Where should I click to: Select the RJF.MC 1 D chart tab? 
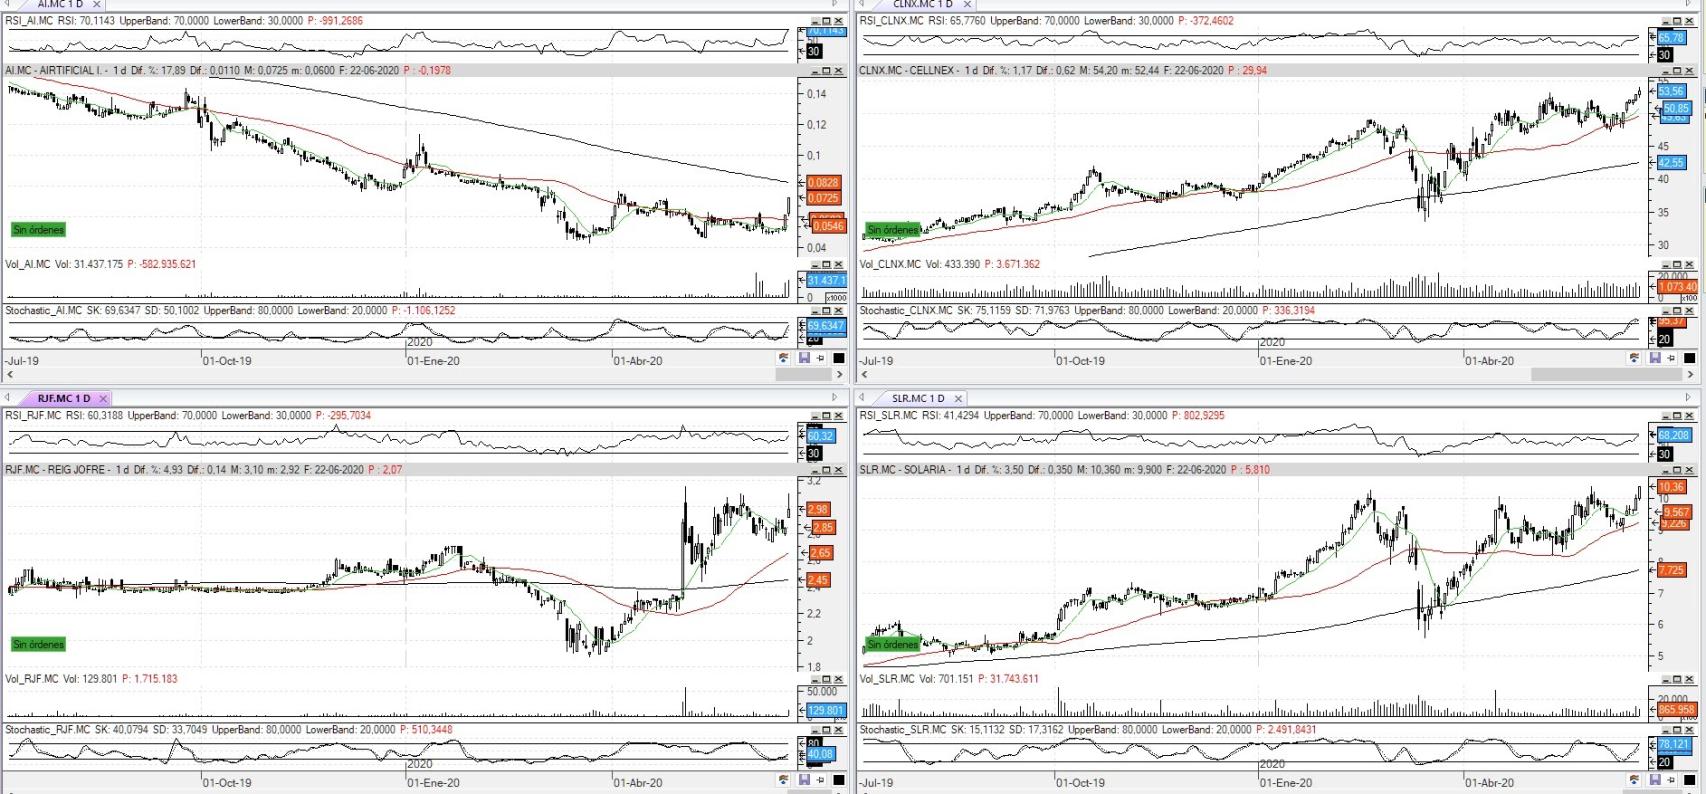(64, 398)
